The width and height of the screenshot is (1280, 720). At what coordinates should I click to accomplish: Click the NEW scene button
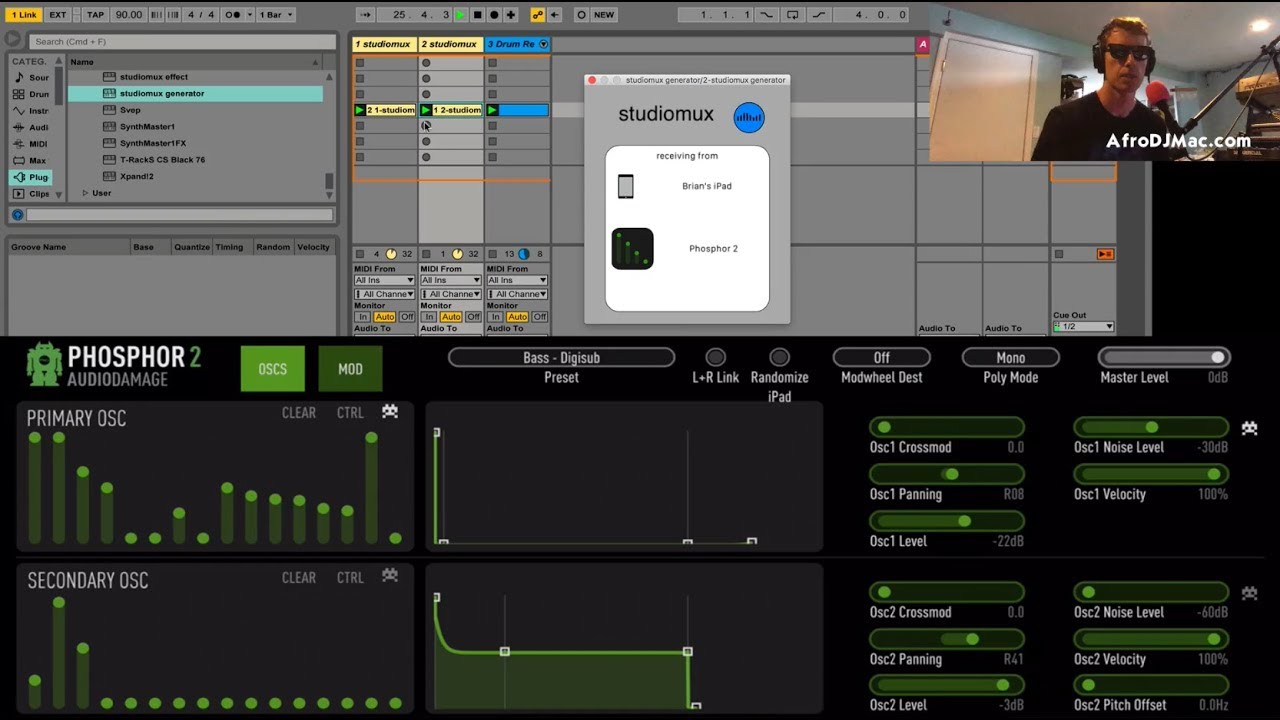pos(604,15)
